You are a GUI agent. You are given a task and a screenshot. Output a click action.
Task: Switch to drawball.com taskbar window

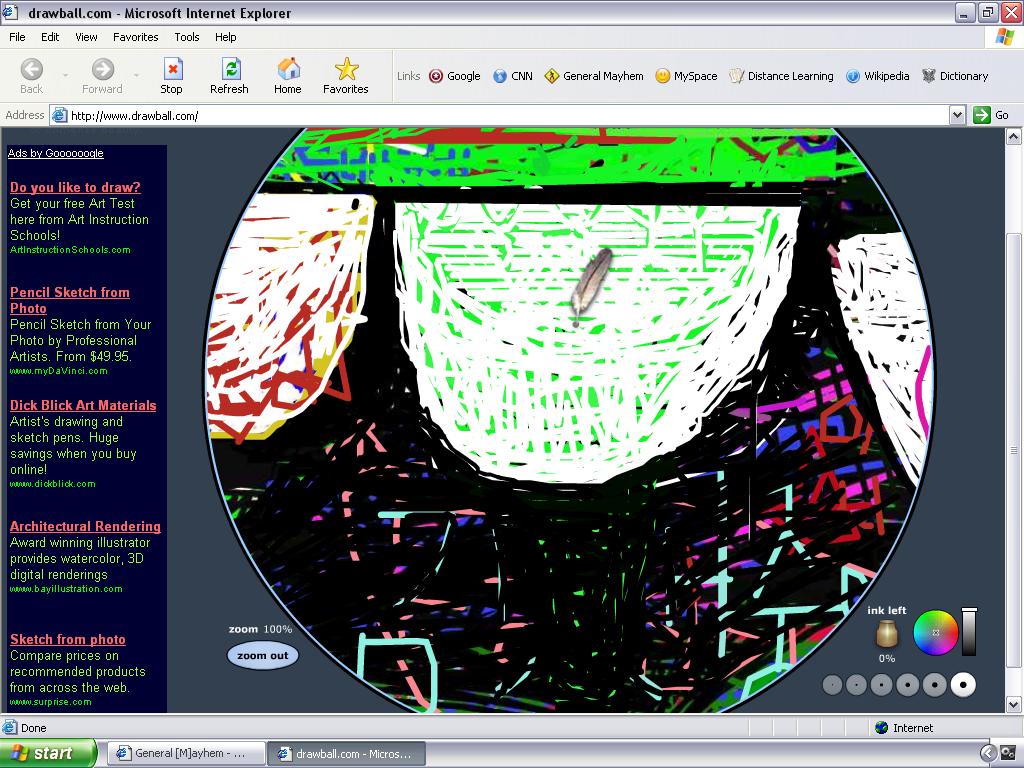coord(347,754)
